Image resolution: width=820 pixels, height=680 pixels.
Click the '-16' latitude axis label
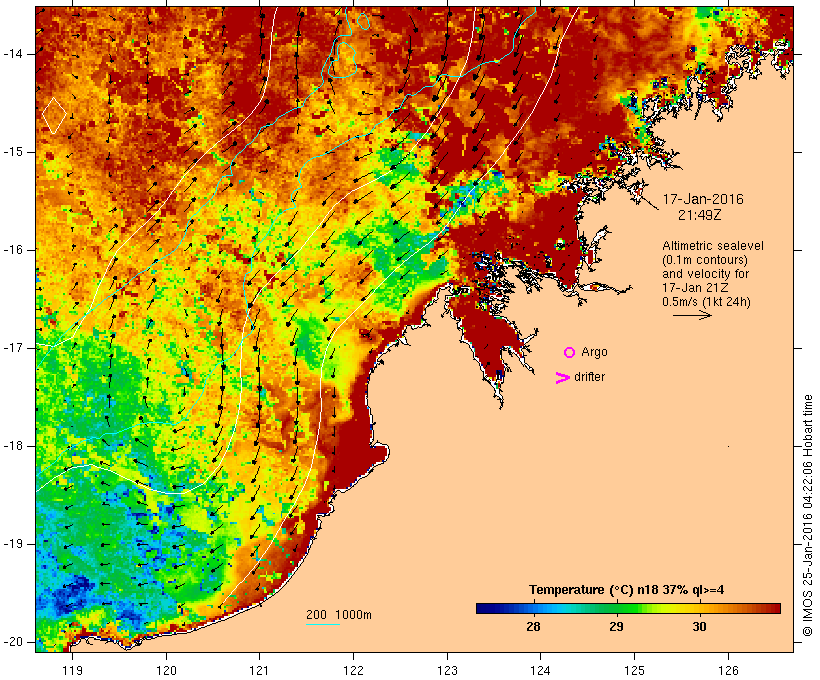click(12, 250)
